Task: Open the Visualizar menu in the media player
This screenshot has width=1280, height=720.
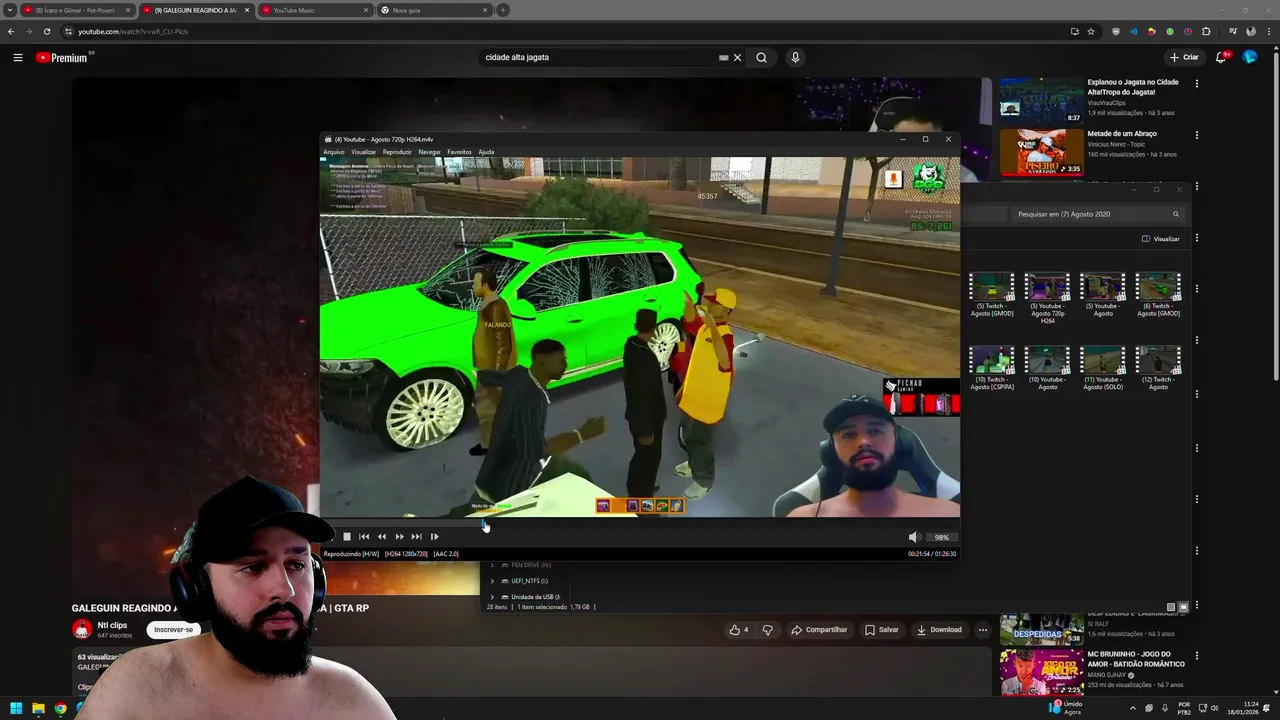Action: click(x=364, y=152)
